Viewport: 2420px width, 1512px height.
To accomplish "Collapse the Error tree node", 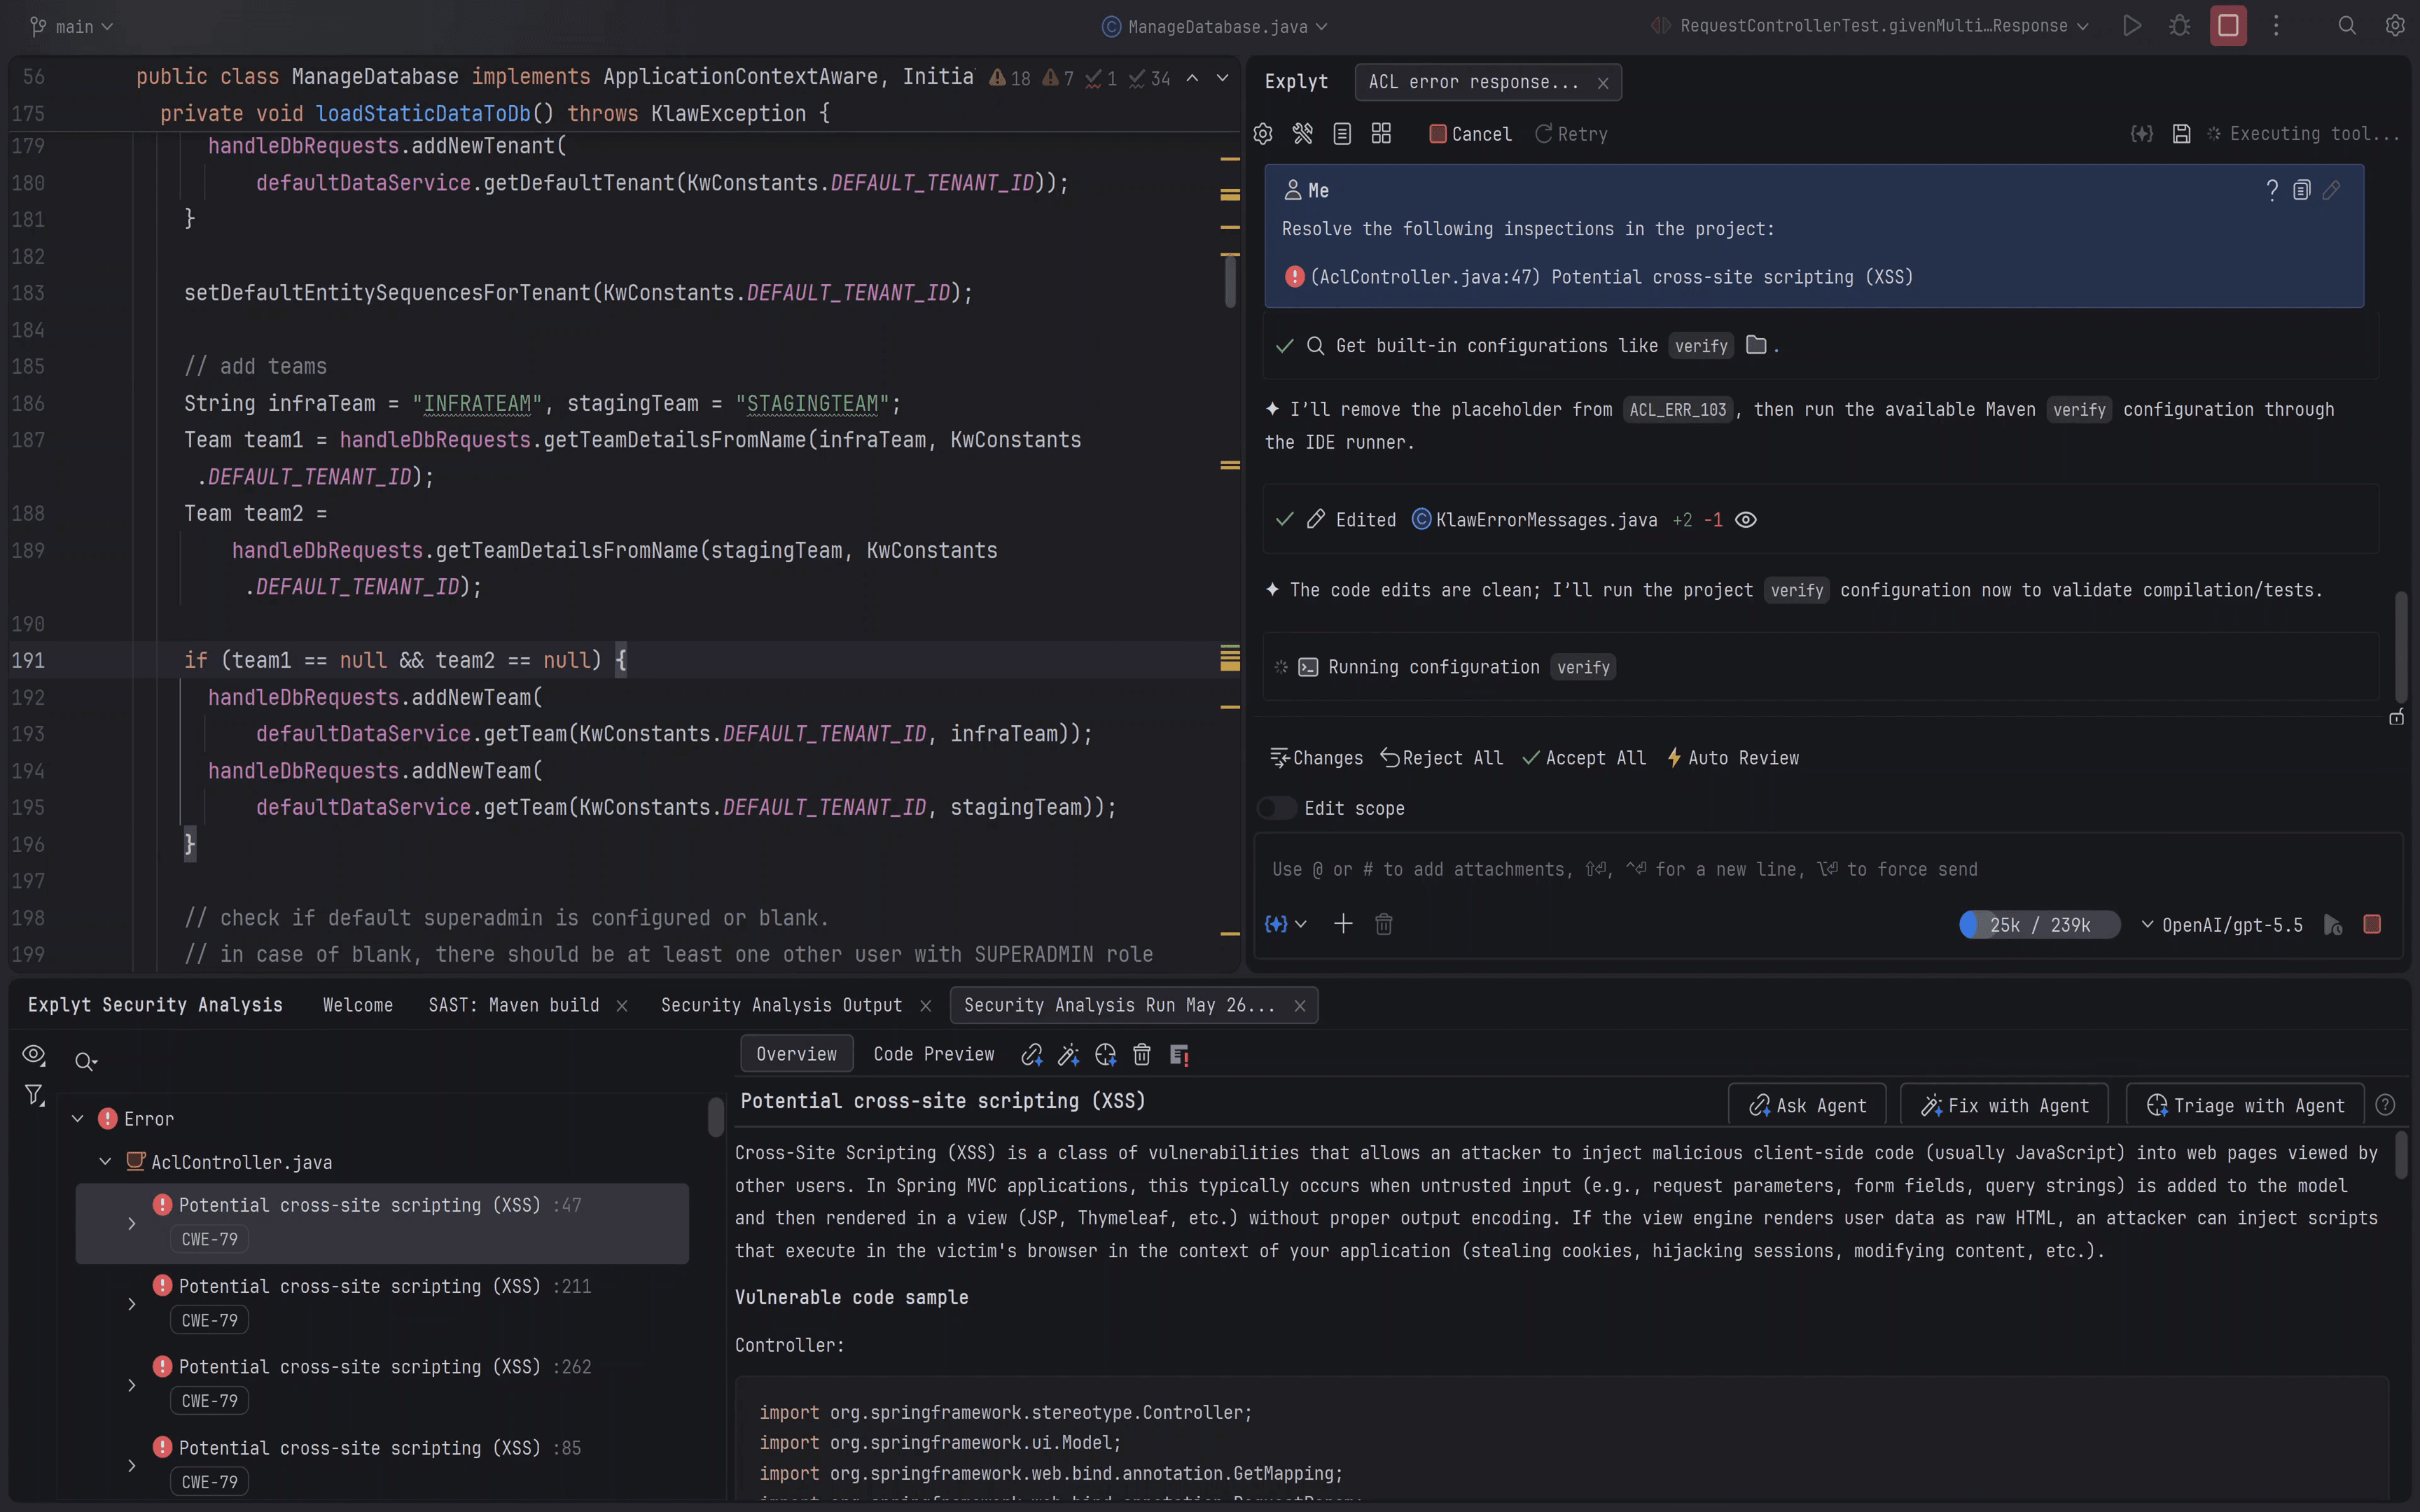I will pos(78,1119).
